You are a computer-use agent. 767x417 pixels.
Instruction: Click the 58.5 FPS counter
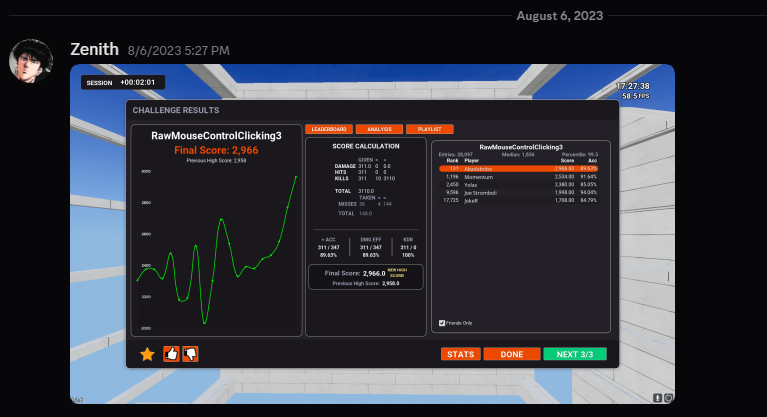[x=635, y=96]
